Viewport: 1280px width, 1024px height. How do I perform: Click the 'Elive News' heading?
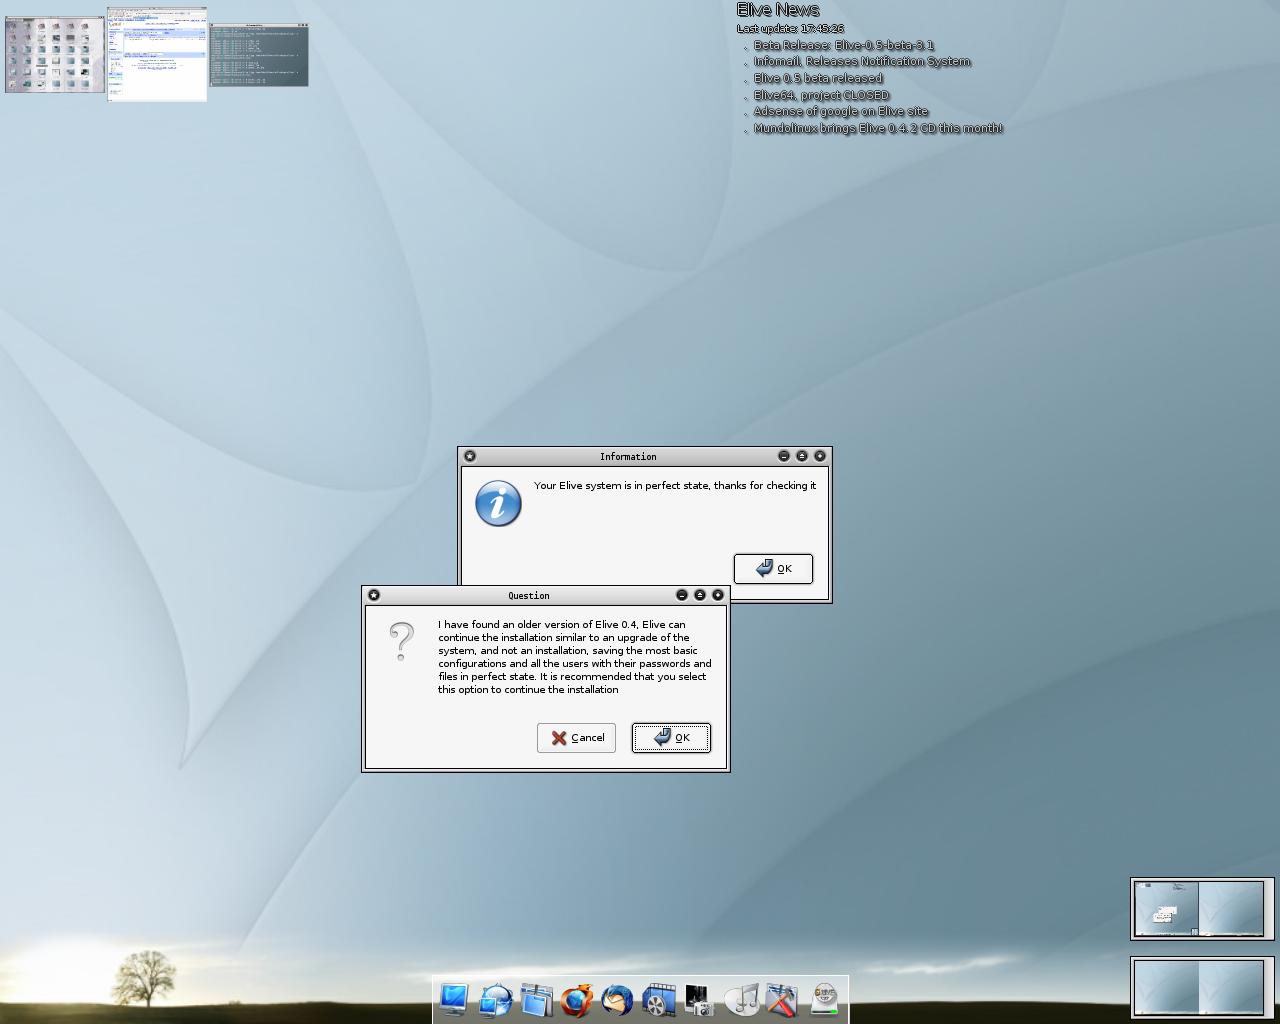coord(778,10)
